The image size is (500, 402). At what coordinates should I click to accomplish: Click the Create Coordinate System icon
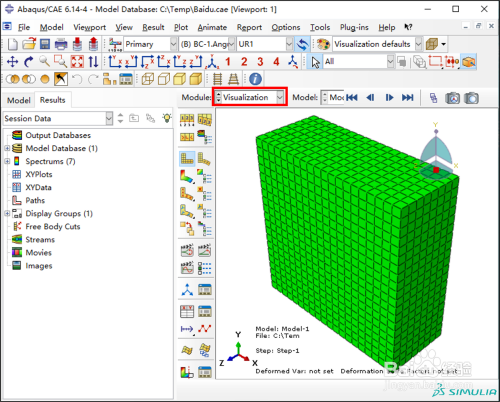coord(187,289)
